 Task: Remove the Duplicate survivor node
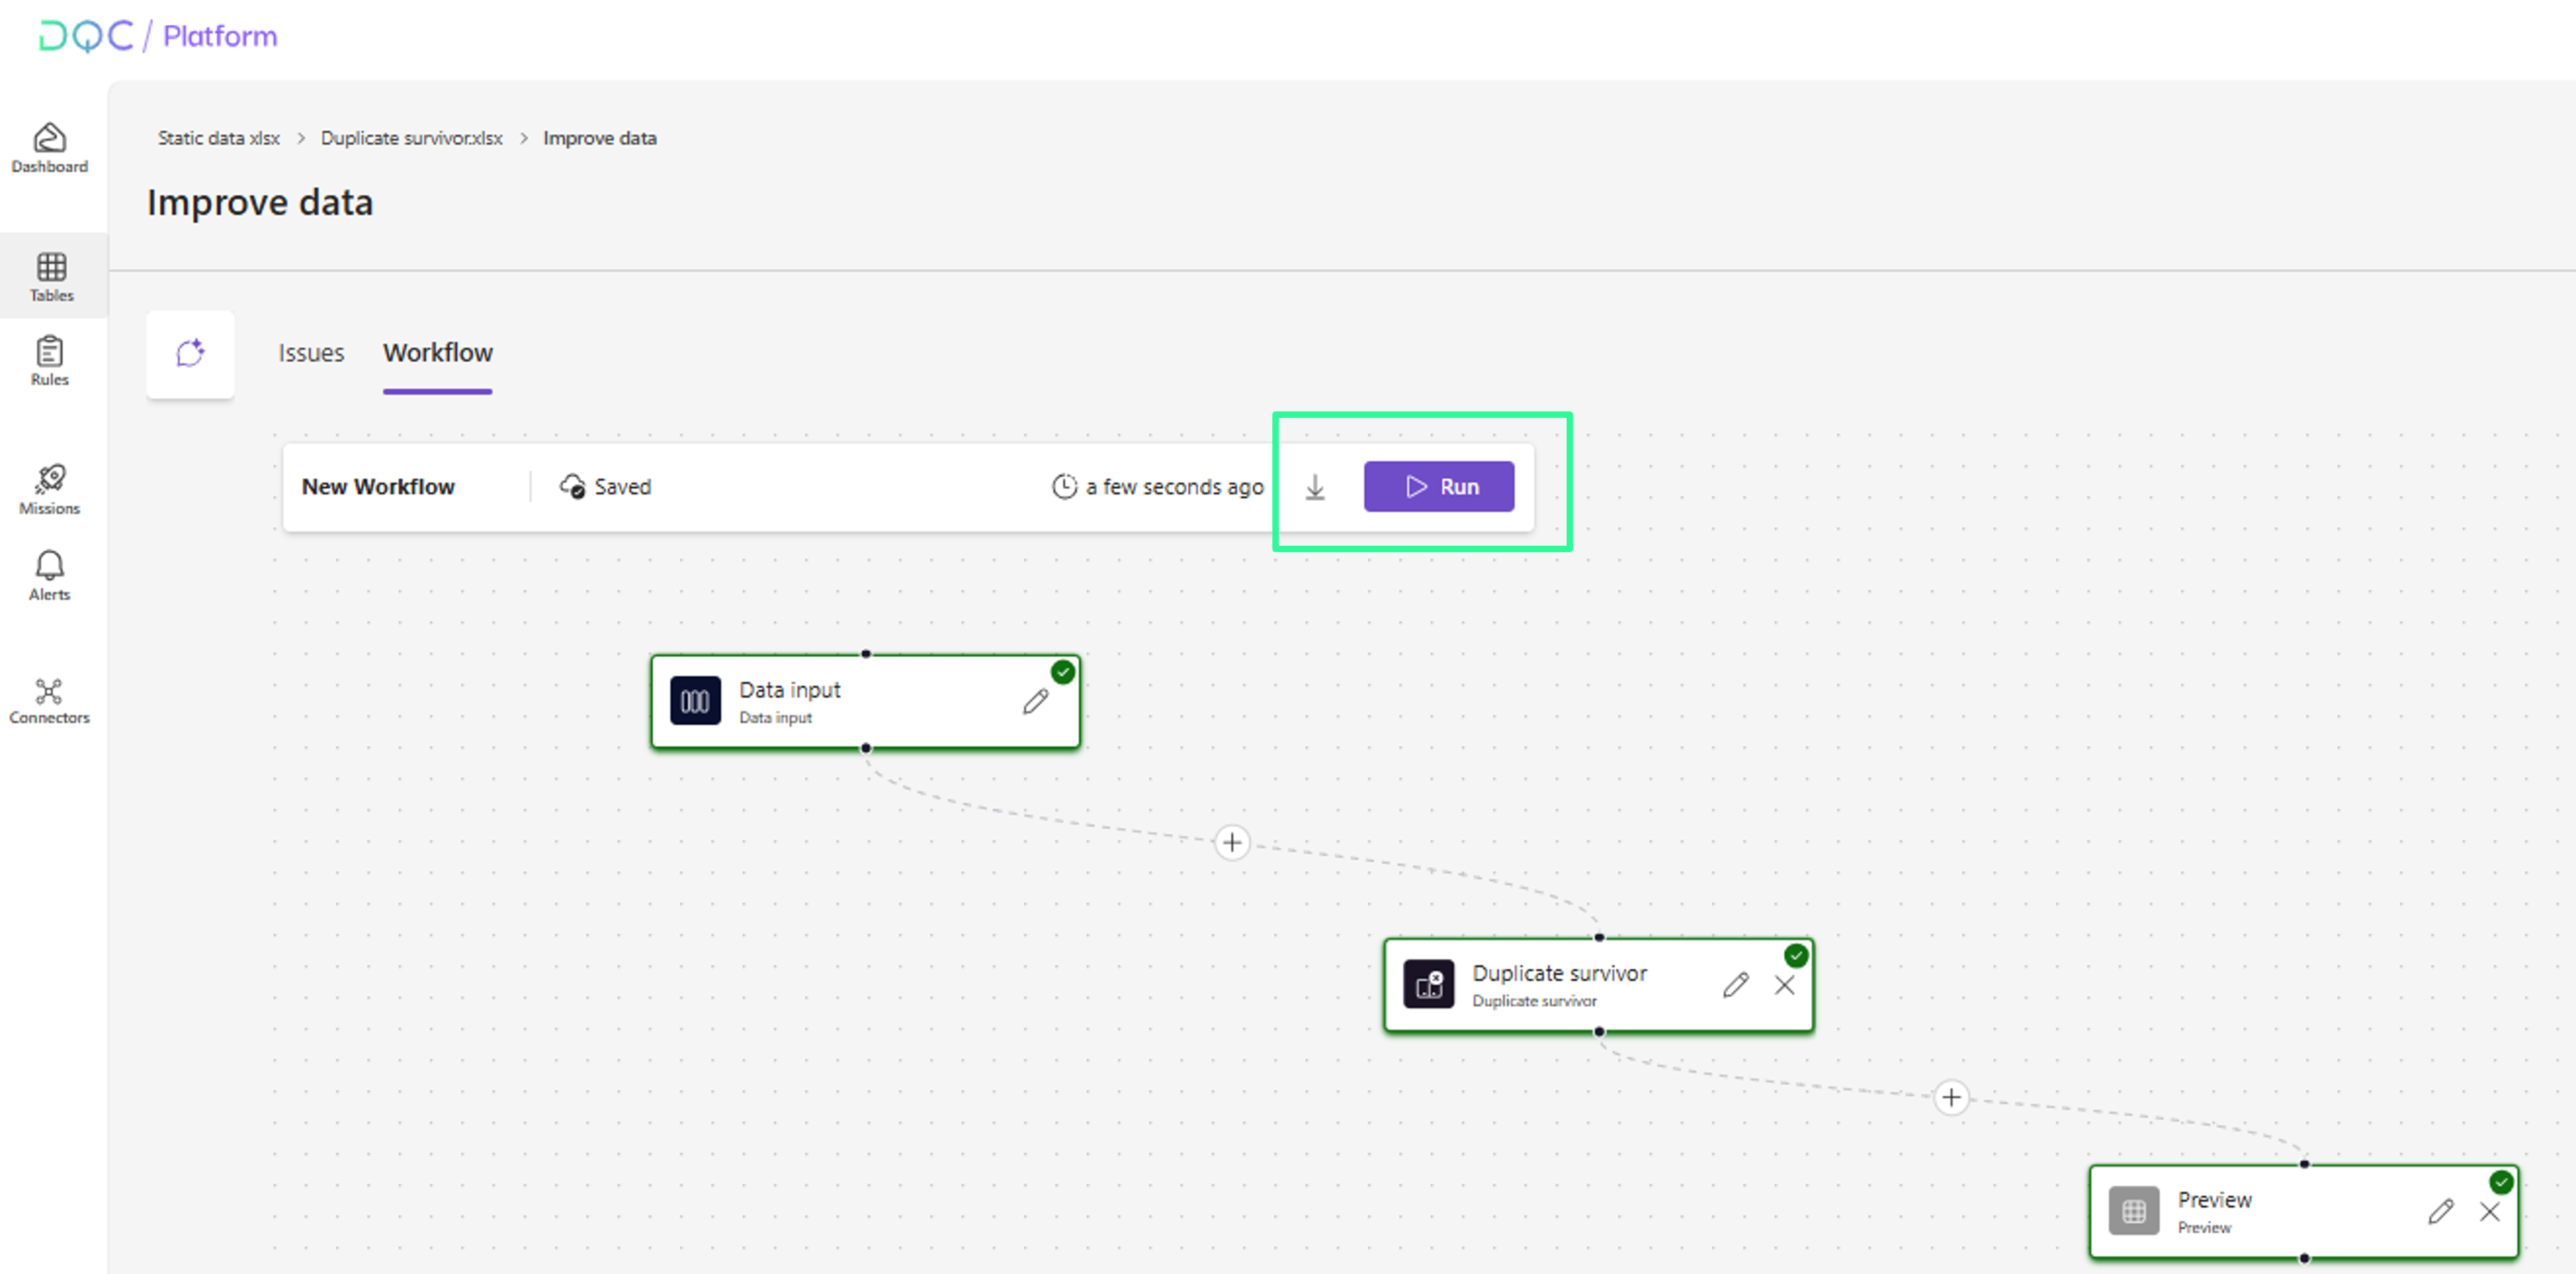coord(1784,985)
